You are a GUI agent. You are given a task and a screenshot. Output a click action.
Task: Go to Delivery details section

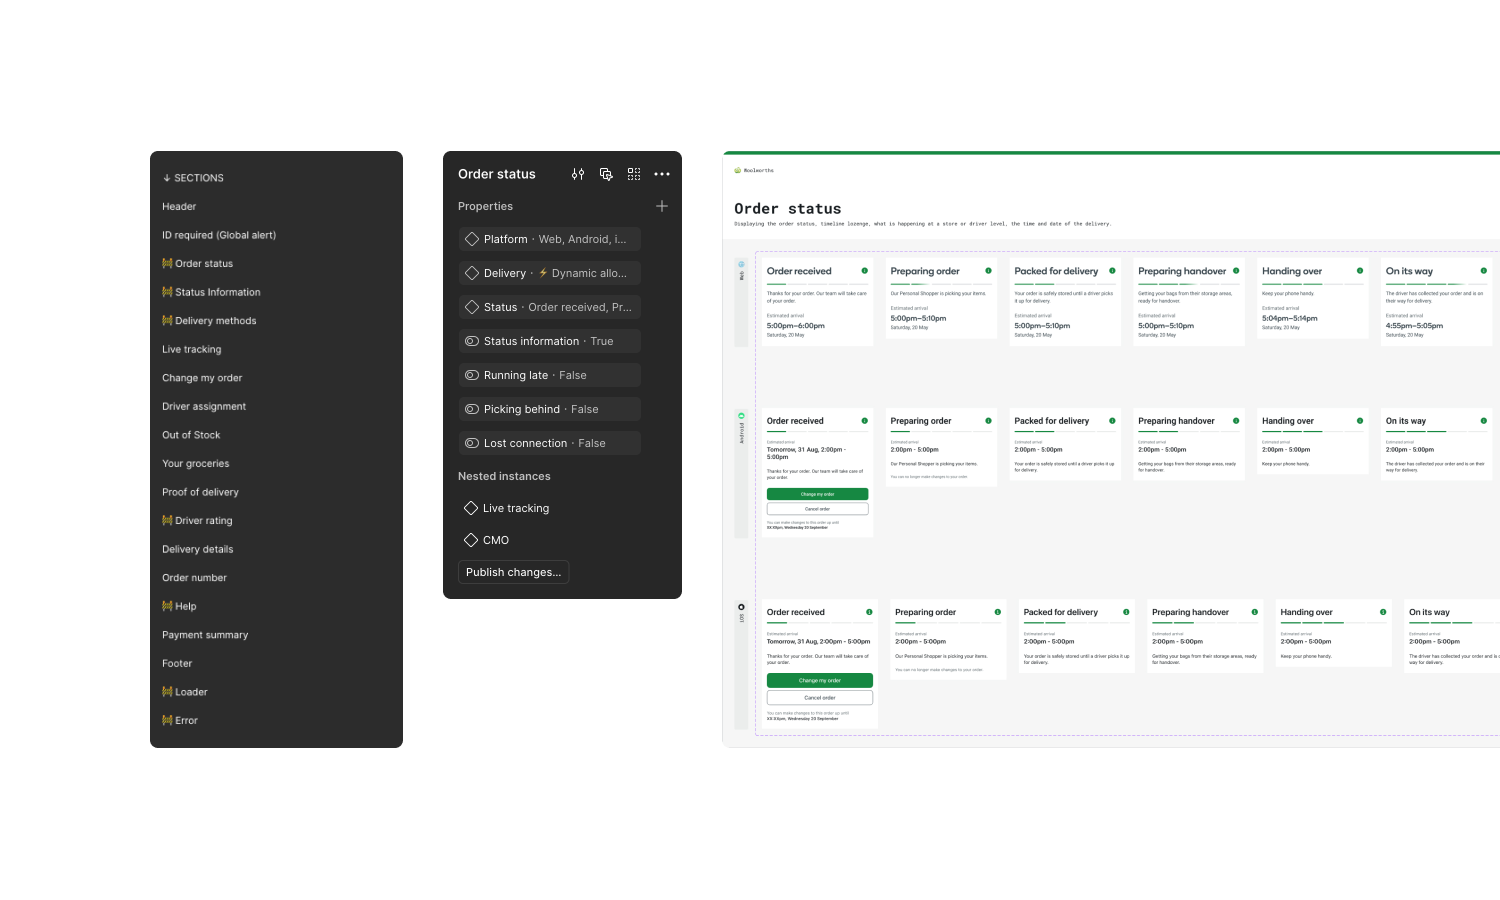[198, 549]
